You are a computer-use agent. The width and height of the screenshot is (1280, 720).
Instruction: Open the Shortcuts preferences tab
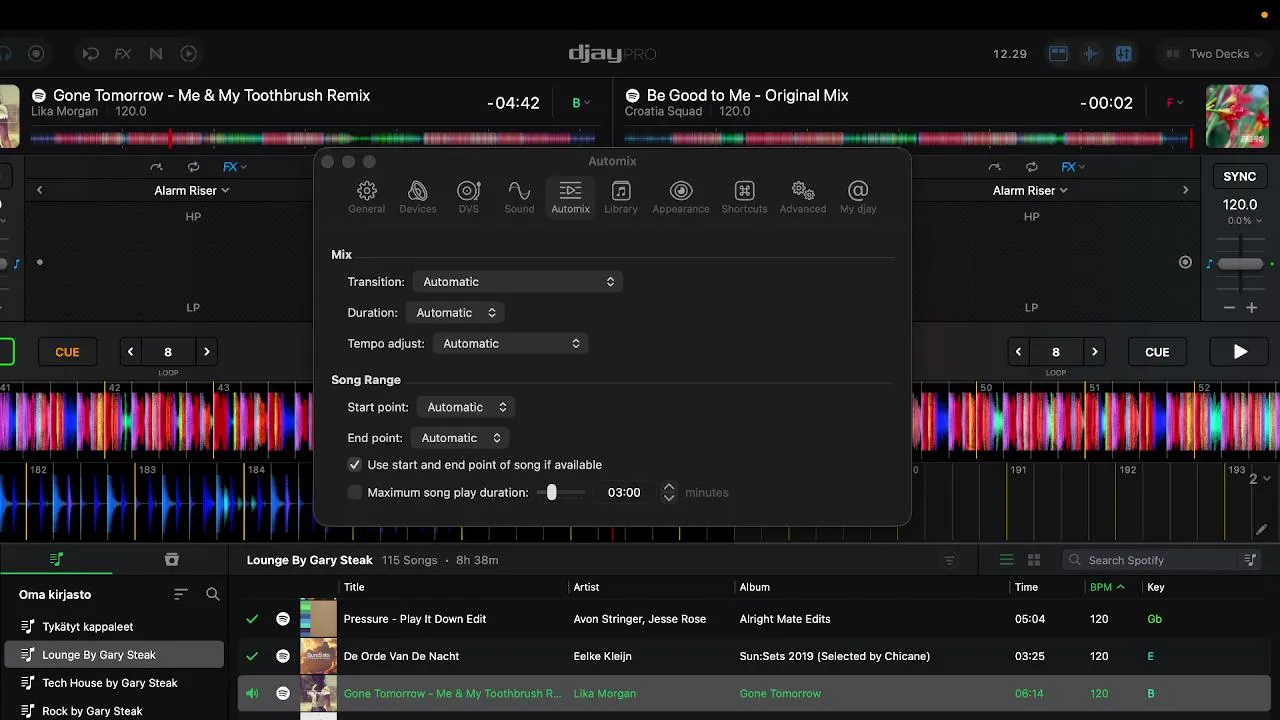click(744, 197)
